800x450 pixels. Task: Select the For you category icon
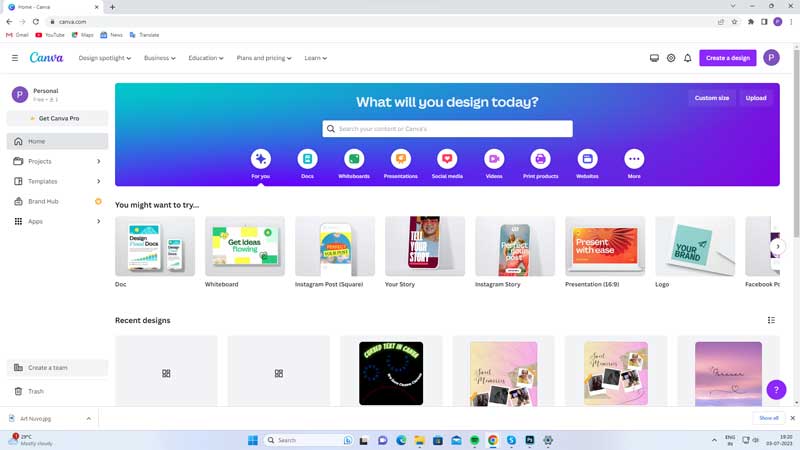[x=261, y=159]
